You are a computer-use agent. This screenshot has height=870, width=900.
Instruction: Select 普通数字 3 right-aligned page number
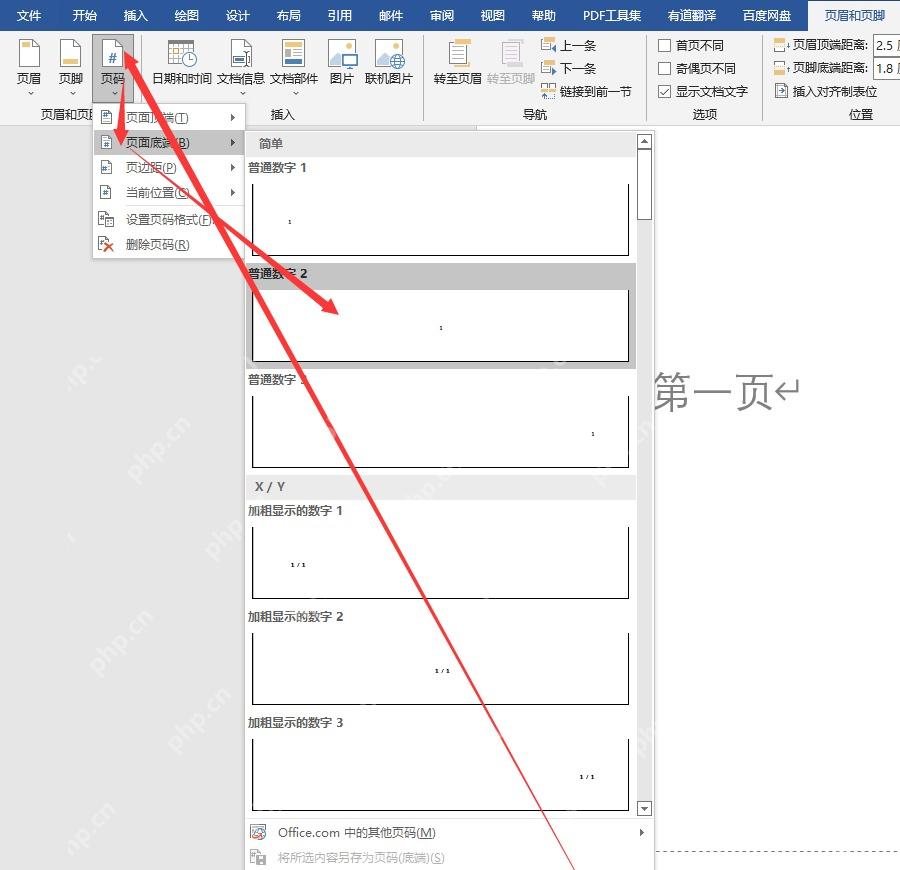441,421
